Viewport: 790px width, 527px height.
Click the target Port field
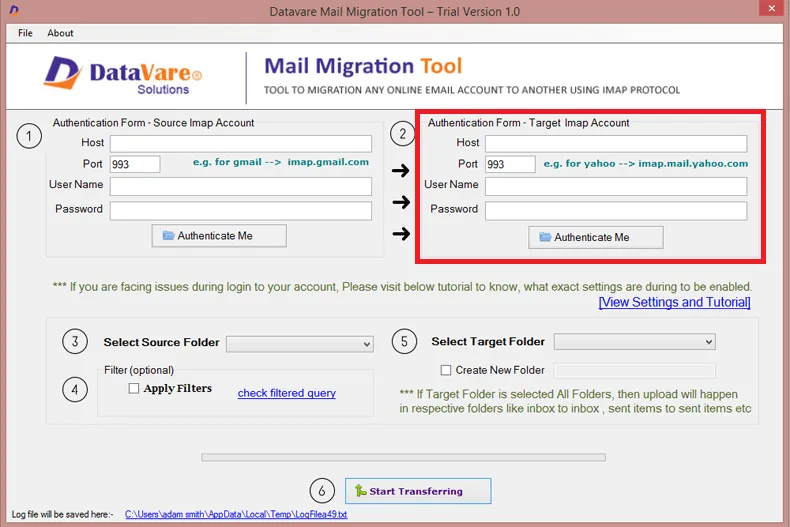click(510, 164)
